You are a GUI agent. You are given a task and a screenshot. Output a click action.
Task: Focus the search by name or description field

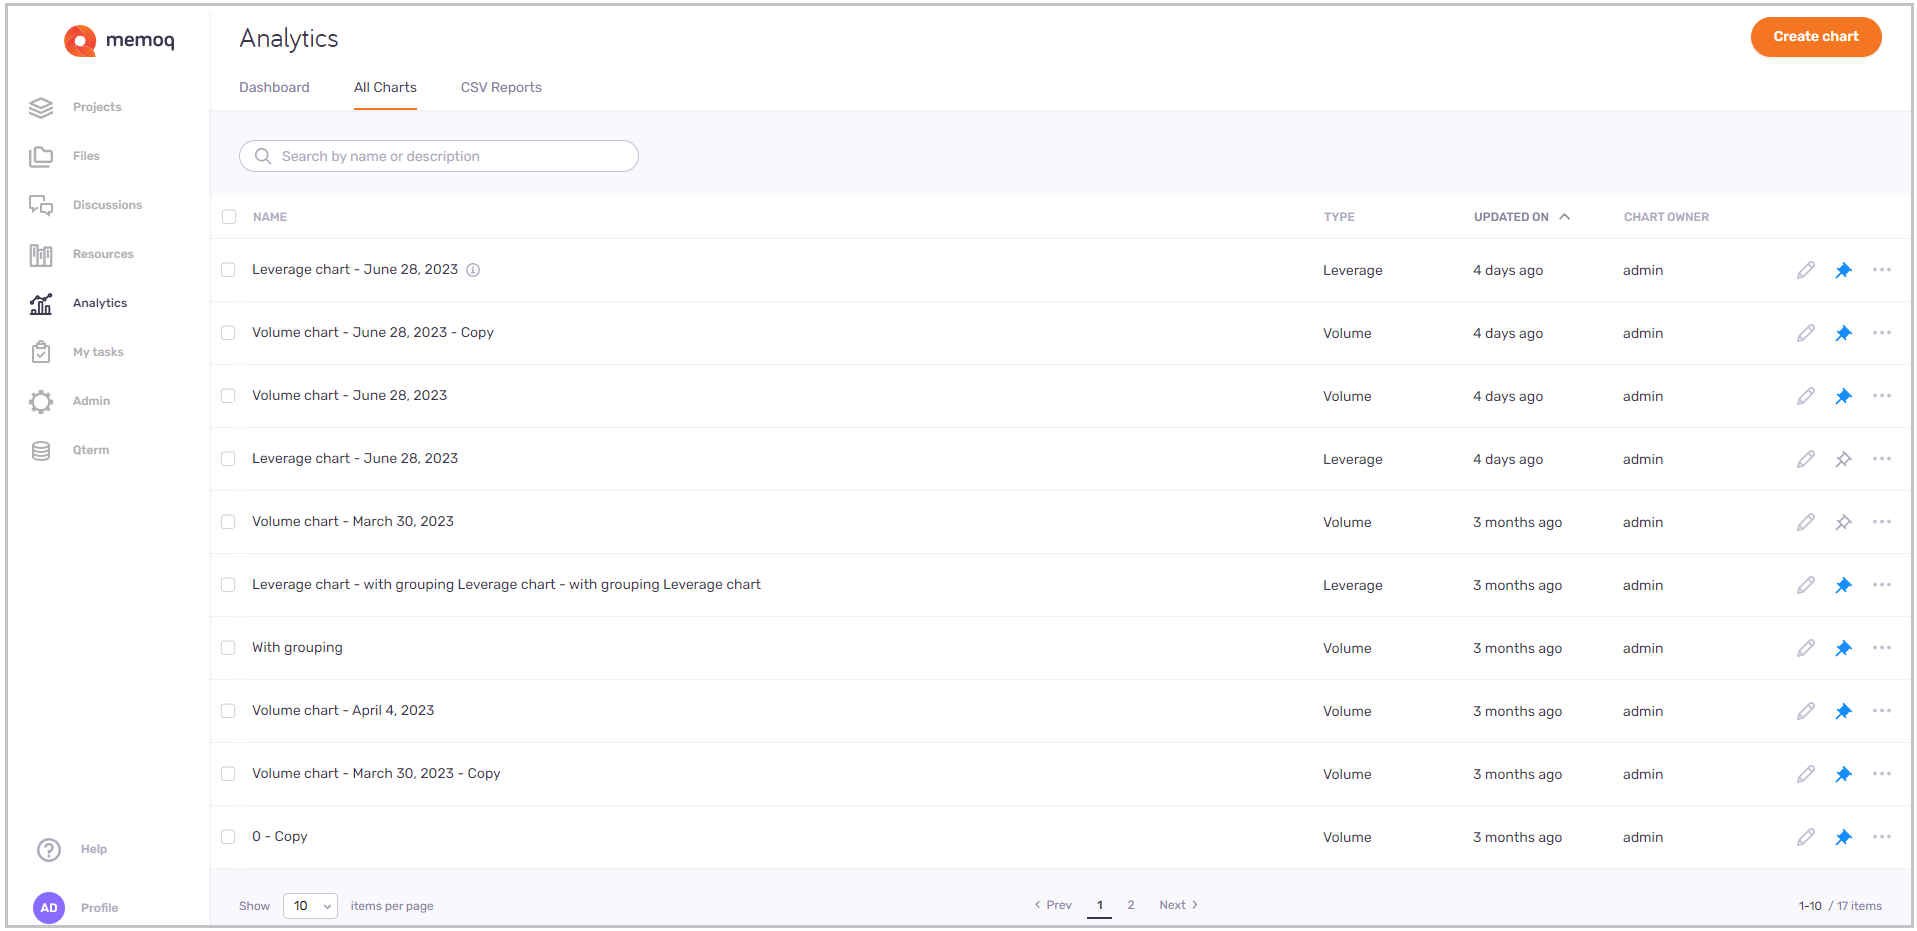click(440, 157)
